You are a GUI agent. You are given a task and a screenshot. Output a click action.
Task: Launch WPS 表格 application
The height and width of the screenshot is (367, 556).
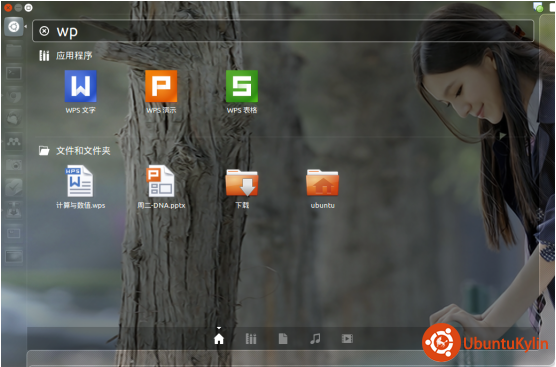(242, 91)
